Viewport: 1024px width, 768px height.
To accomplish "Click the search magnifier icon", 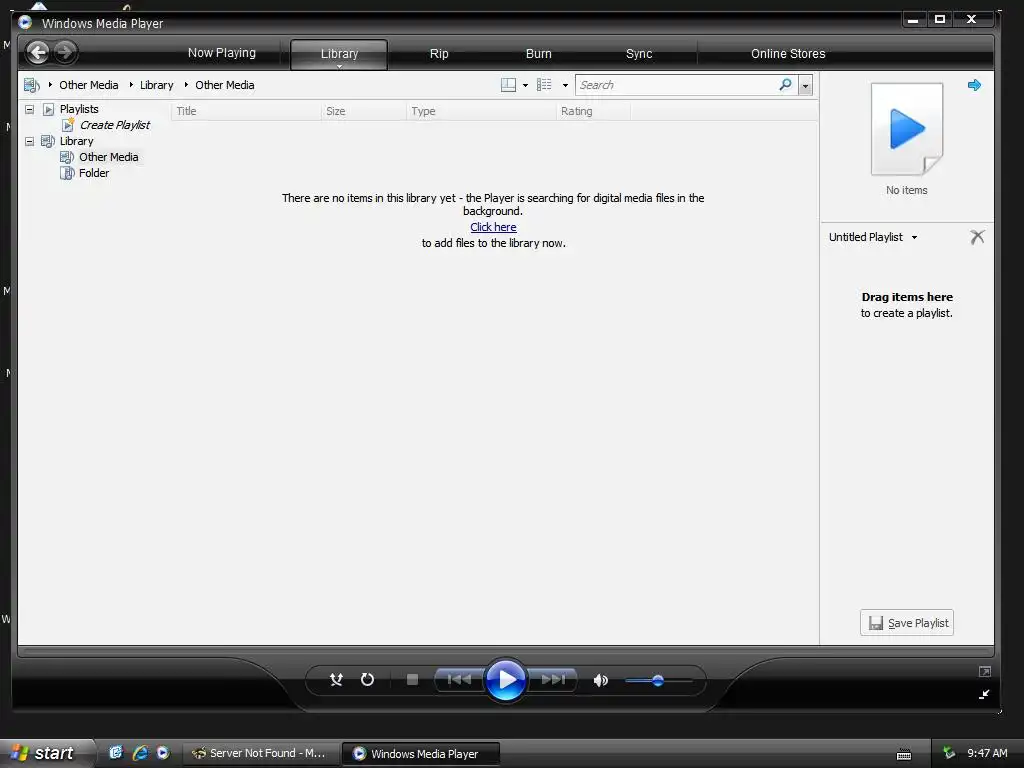I will [786, 84].
